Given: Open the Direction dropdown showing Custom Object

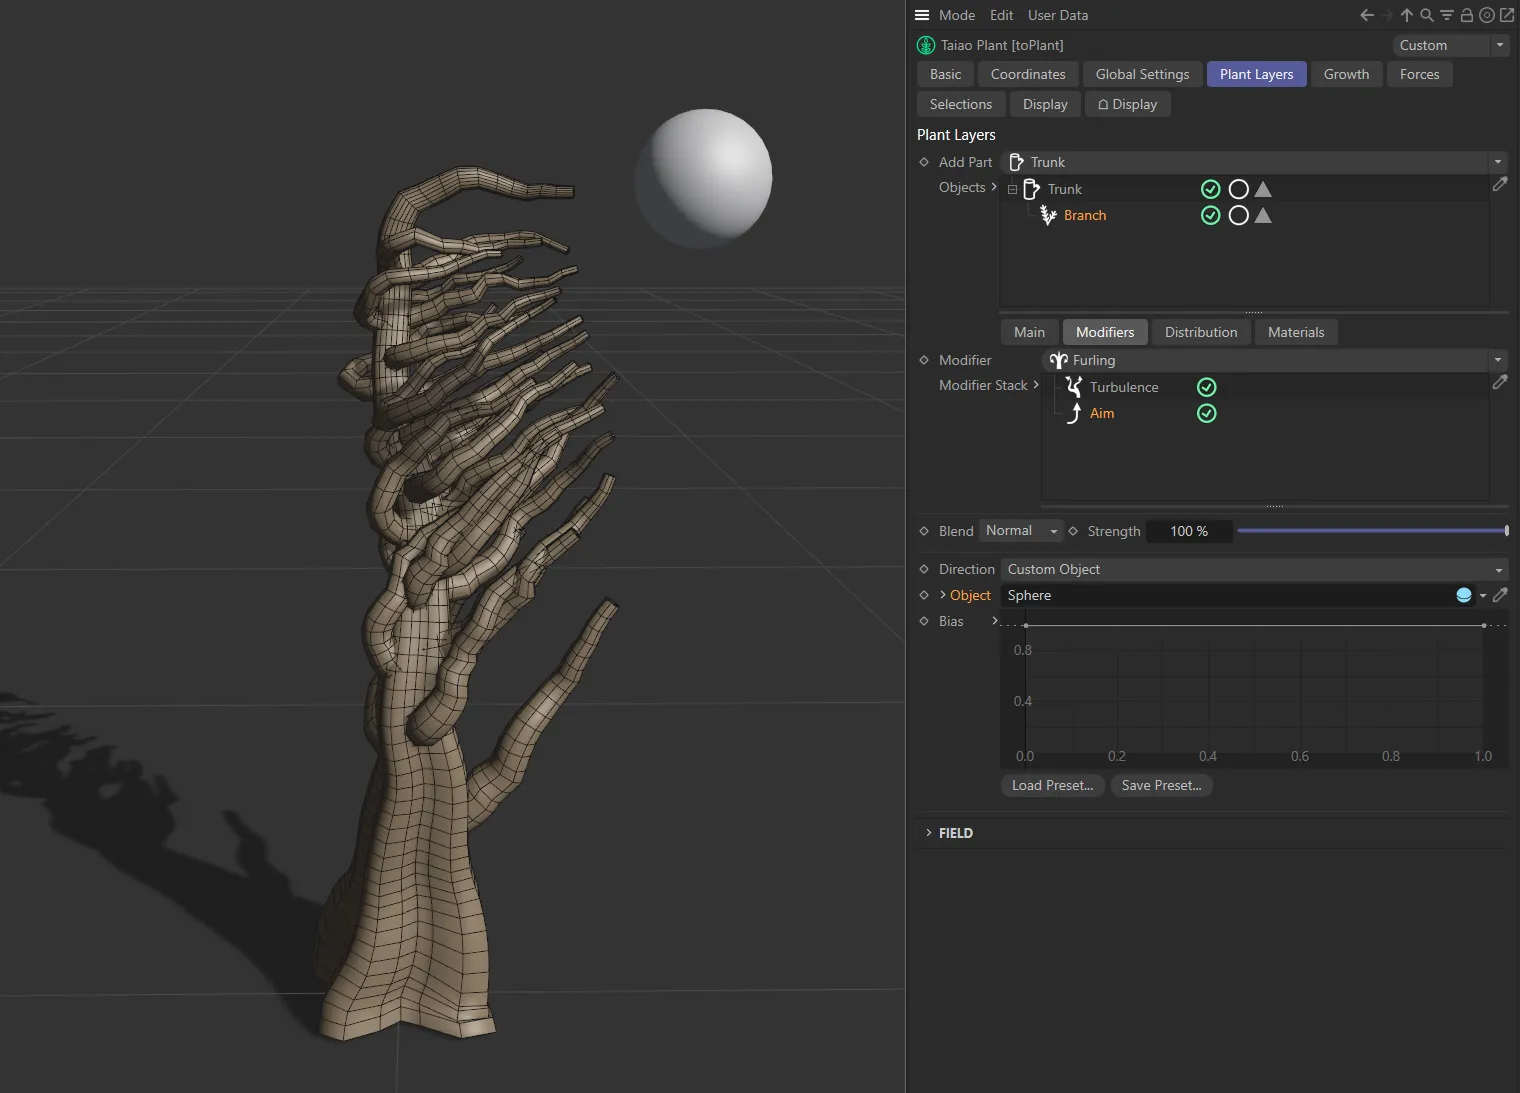Looking at the screenshot, I should tap(1253, 569).
